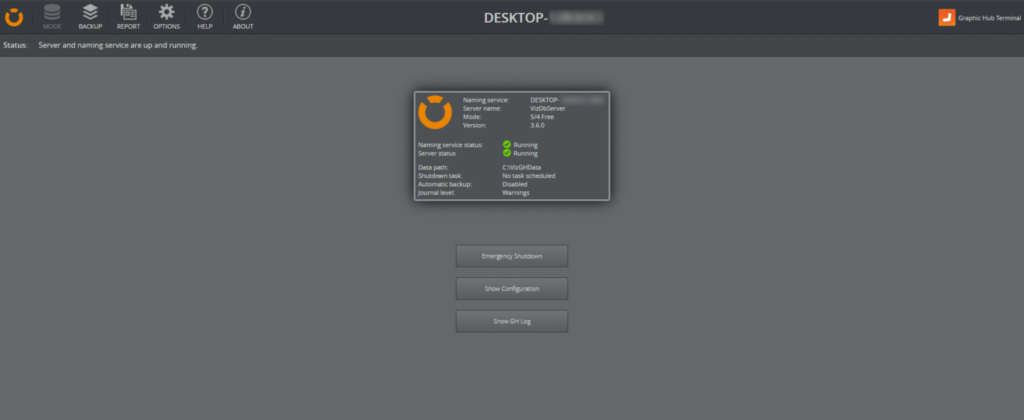Click the status message about server running
Image resolution: width=1024 pixels, height=420 pixels.
click(117, 46)
